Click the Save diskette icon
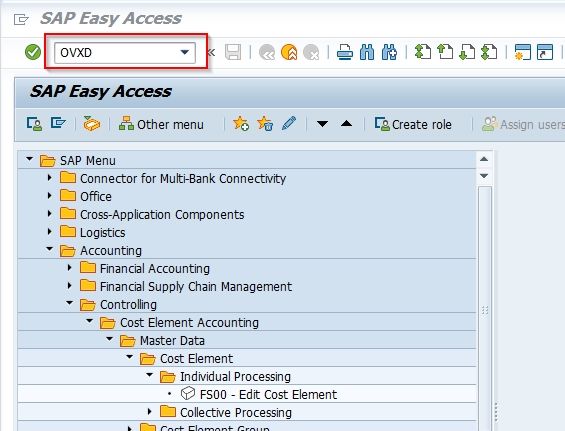The width and height of the screenshot is (565, 431). pos(233,52)
